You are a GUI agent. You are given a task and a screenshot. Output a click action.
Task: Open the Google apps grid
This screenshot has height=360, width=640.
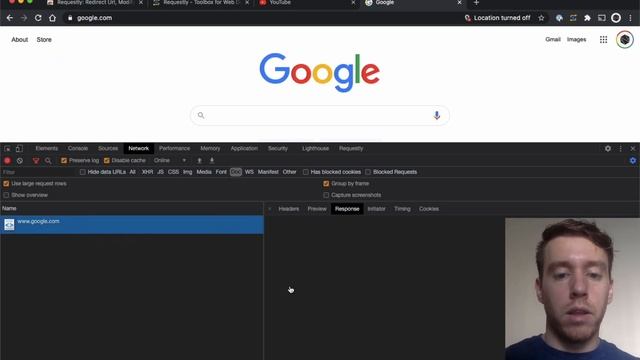(x=603, y=40)
